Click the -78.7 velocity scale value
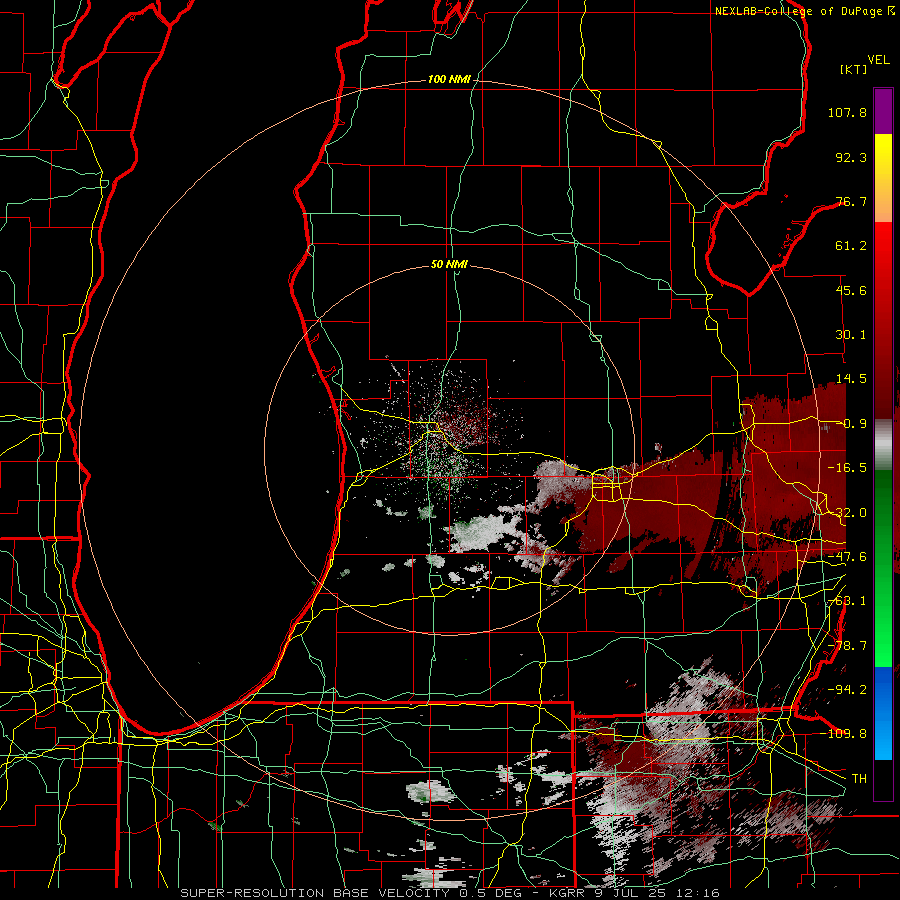Screen dimensions: 900x900 [847, 646]
